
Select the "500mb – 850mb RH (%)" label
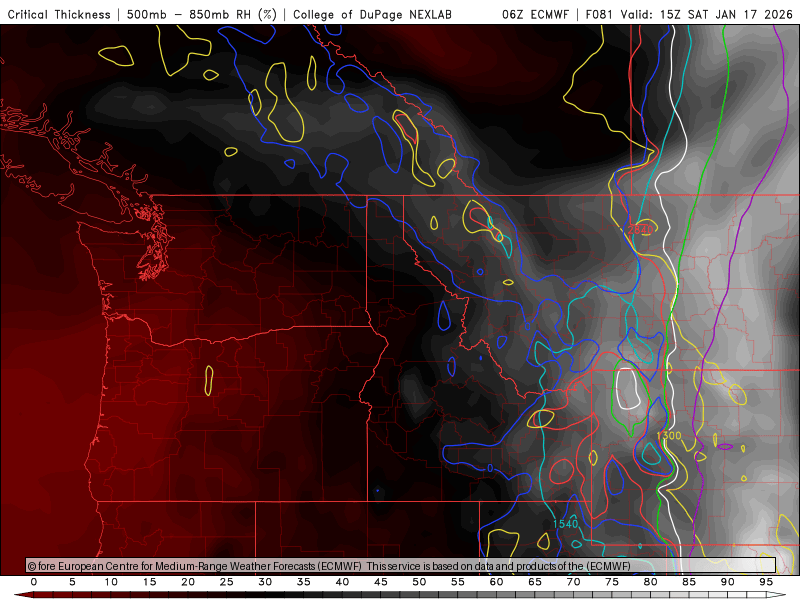coord(202,14)
